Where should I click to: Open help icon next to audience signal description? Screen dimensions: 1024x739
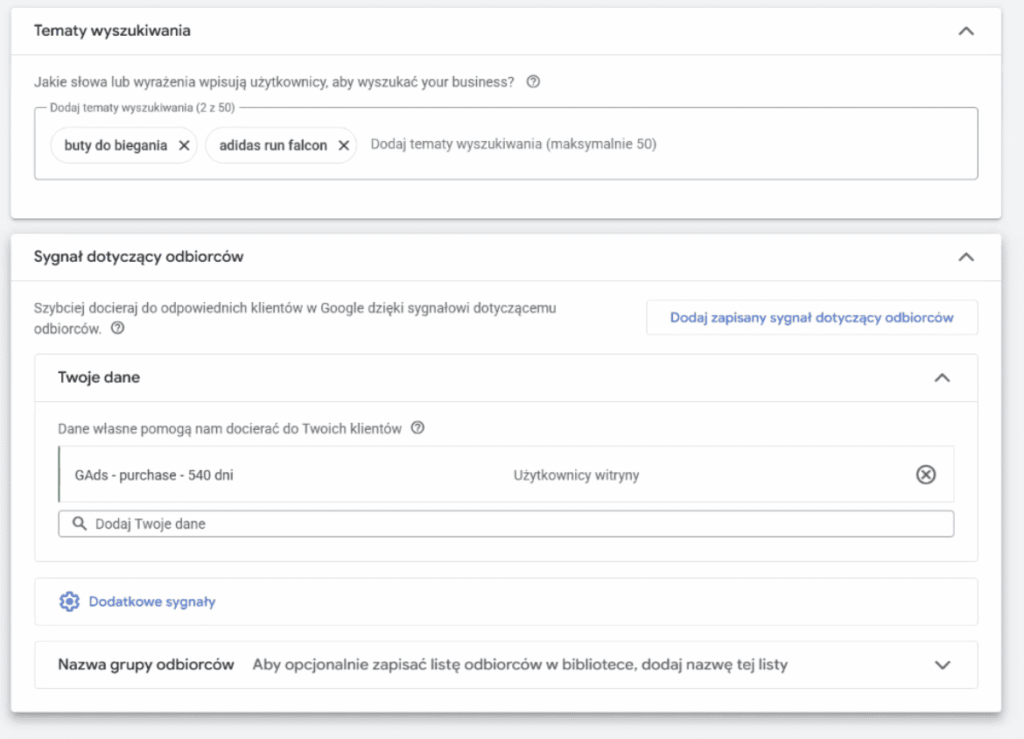[x=118, y=327]
